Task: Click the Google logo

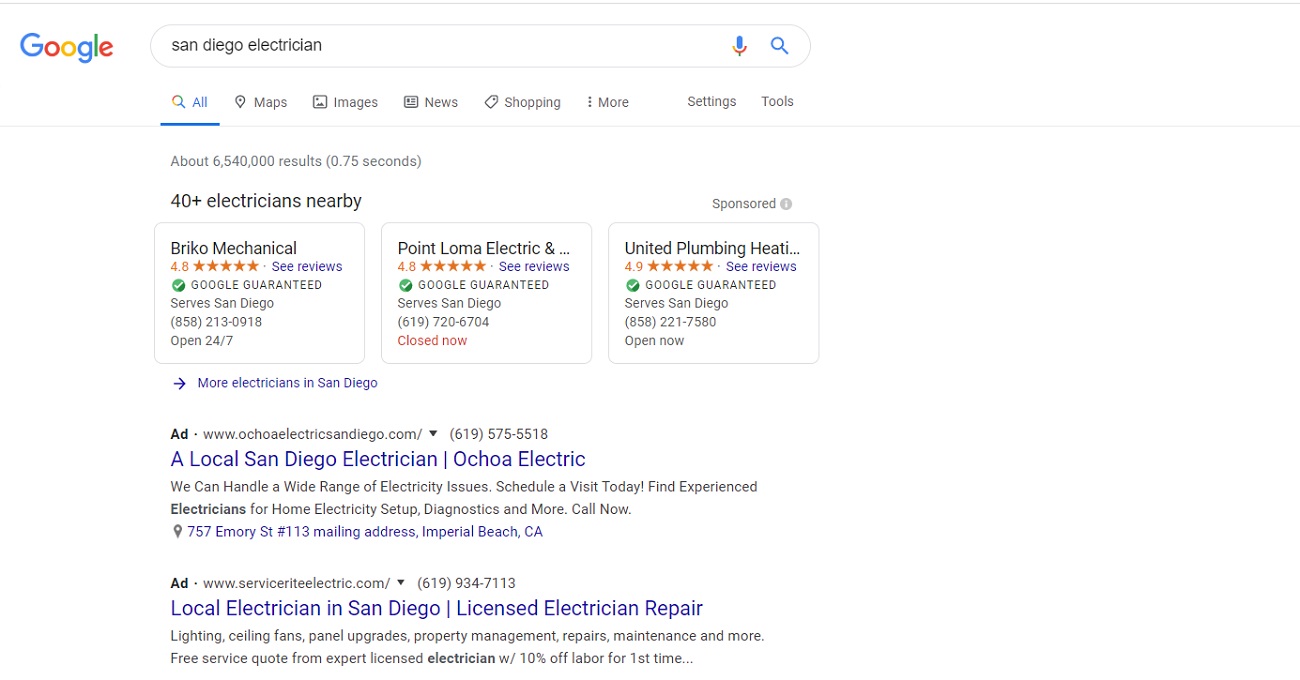Action: pyautogui.click(x=66, y=47)
